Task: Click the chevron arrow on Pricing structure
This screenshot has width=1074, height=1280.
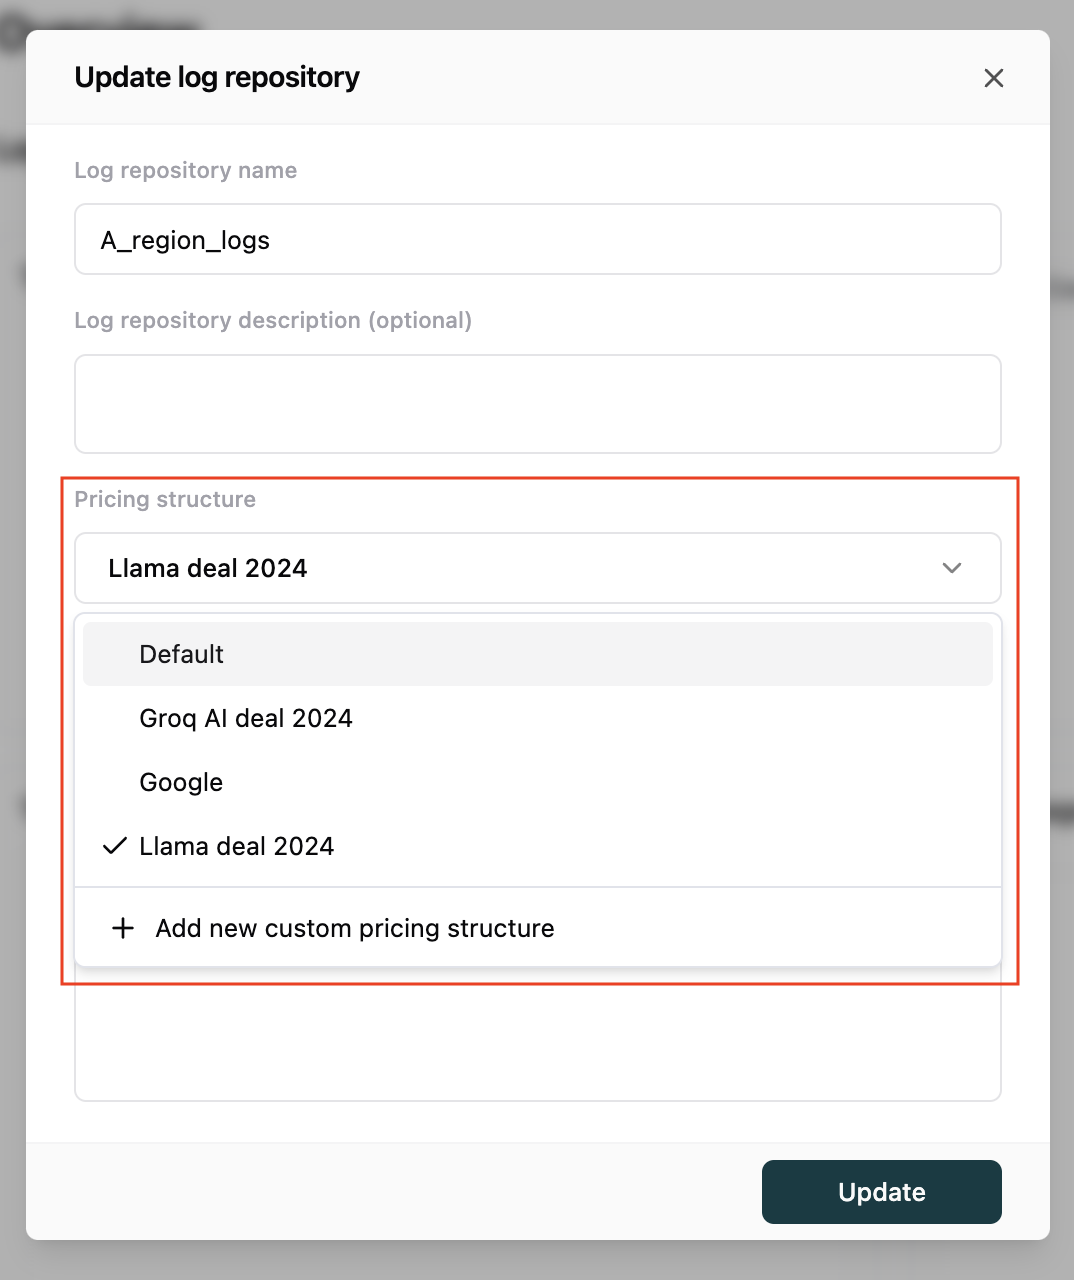Action: (x=952, y=568)
